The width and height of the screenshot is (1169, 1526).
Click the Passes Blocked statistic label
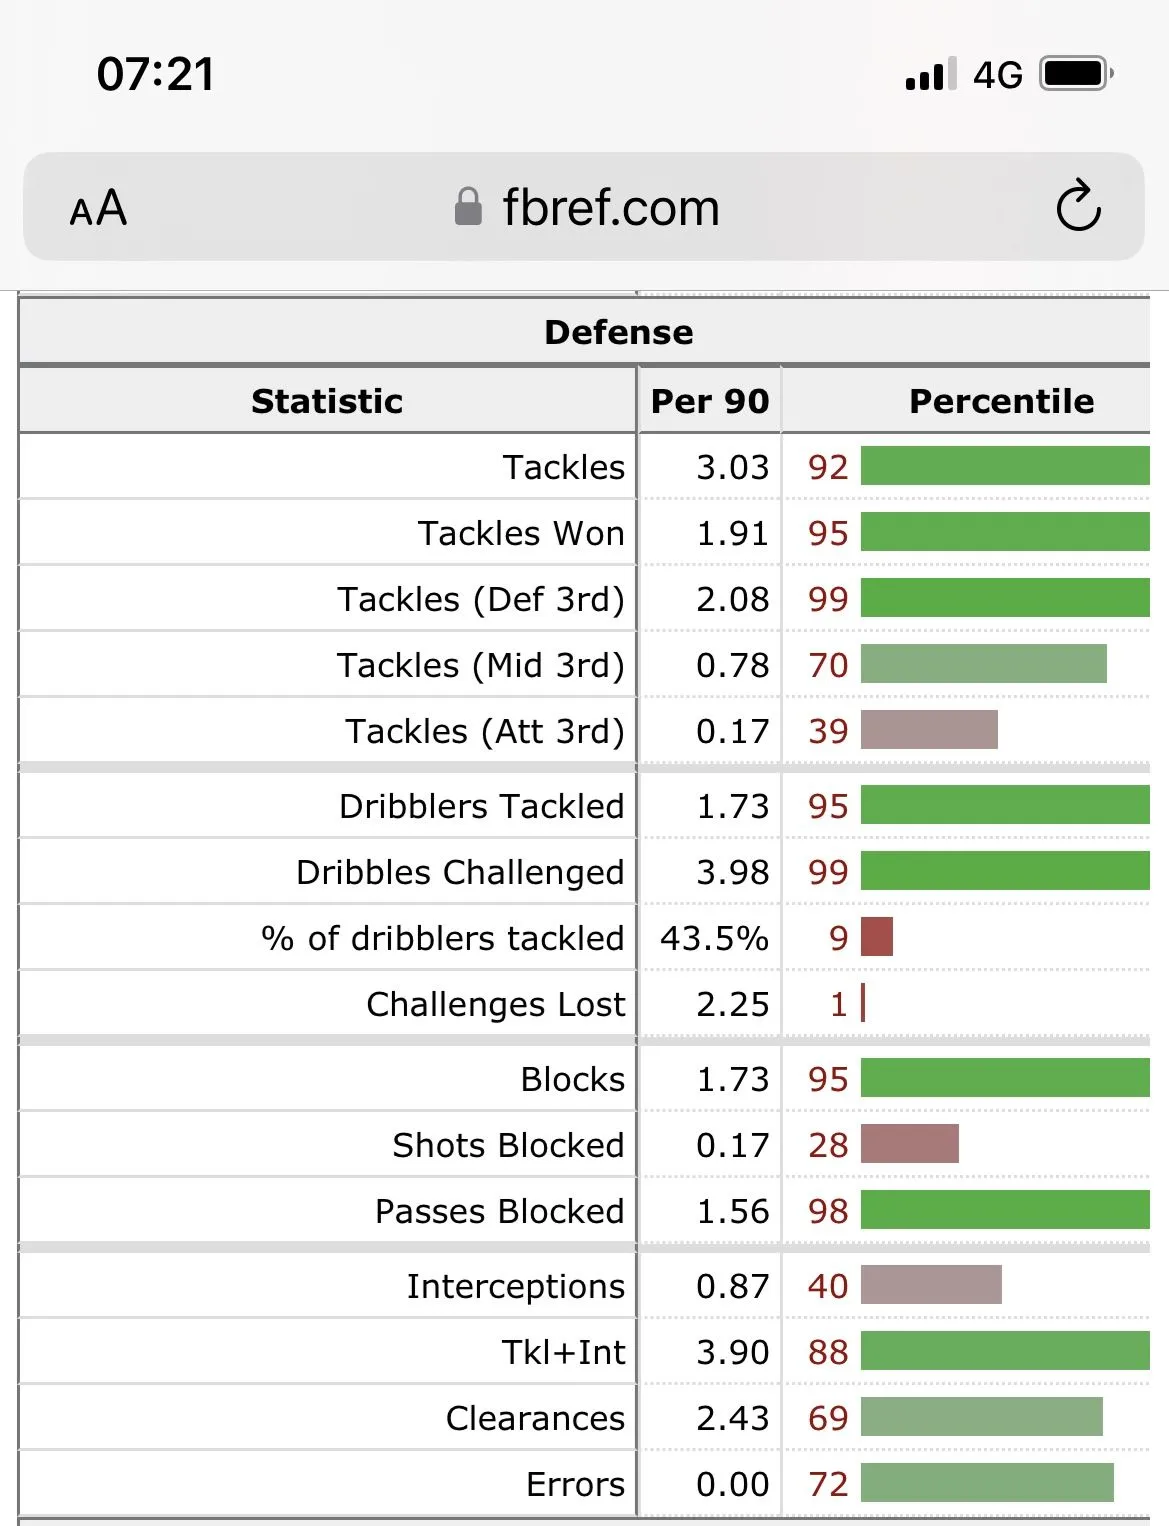(499, 1211)
